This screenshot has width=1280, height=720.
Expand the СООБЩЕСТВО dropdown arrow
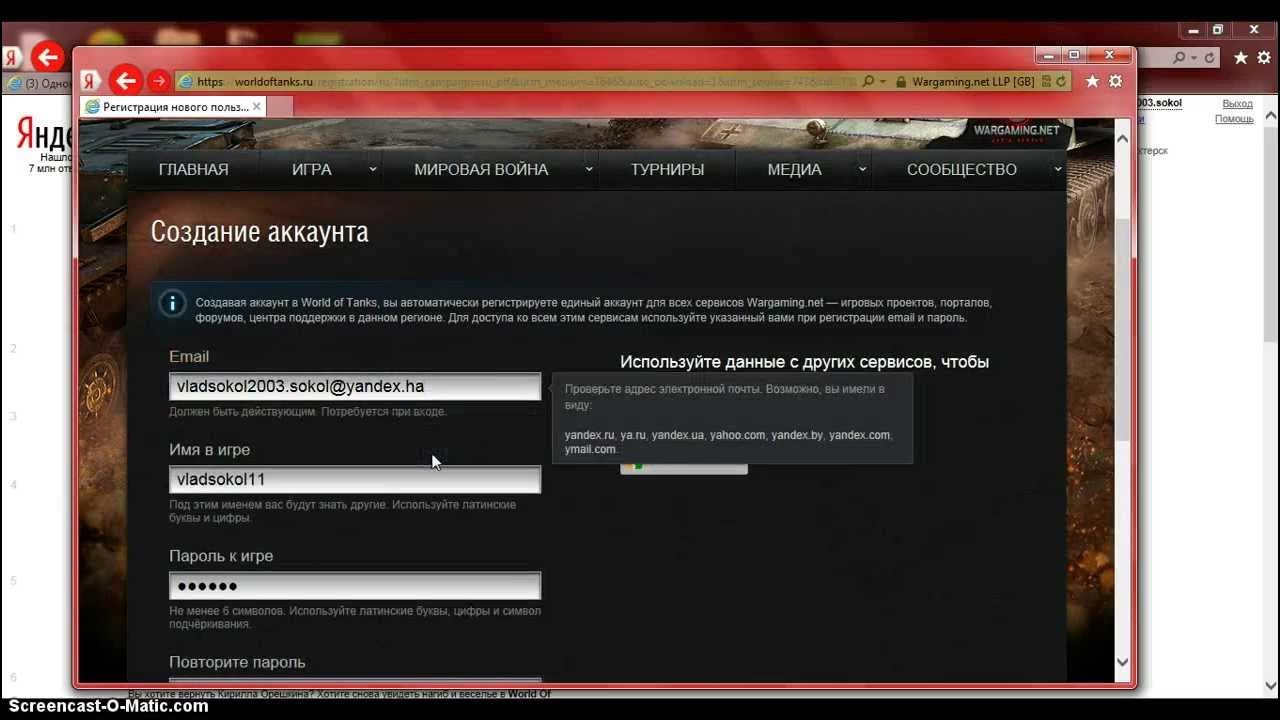(x=1057, y=170)
